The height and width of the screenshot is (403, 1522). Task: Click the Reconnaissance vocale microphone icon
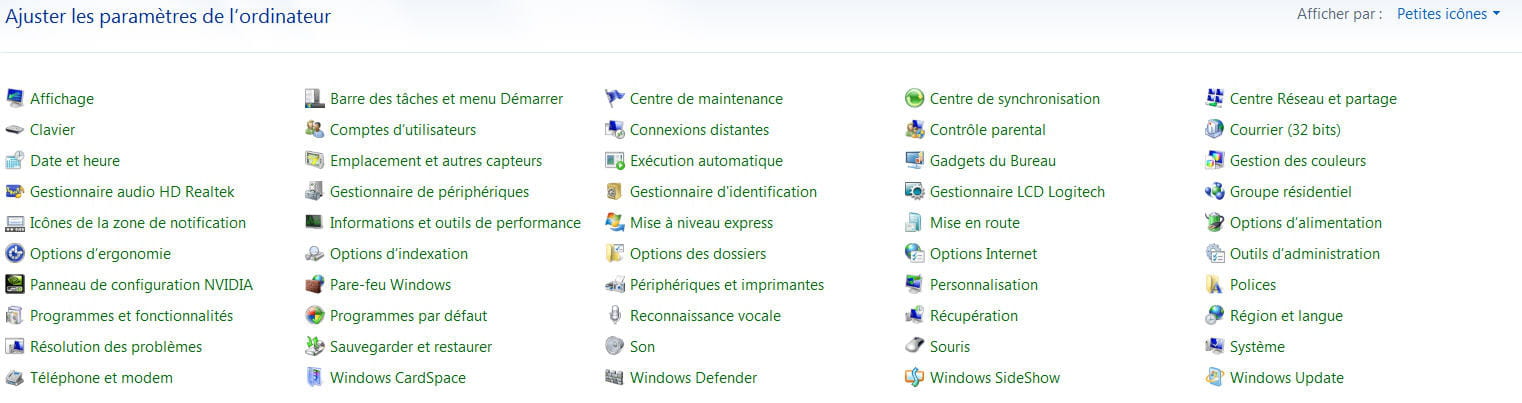(615, 316)
